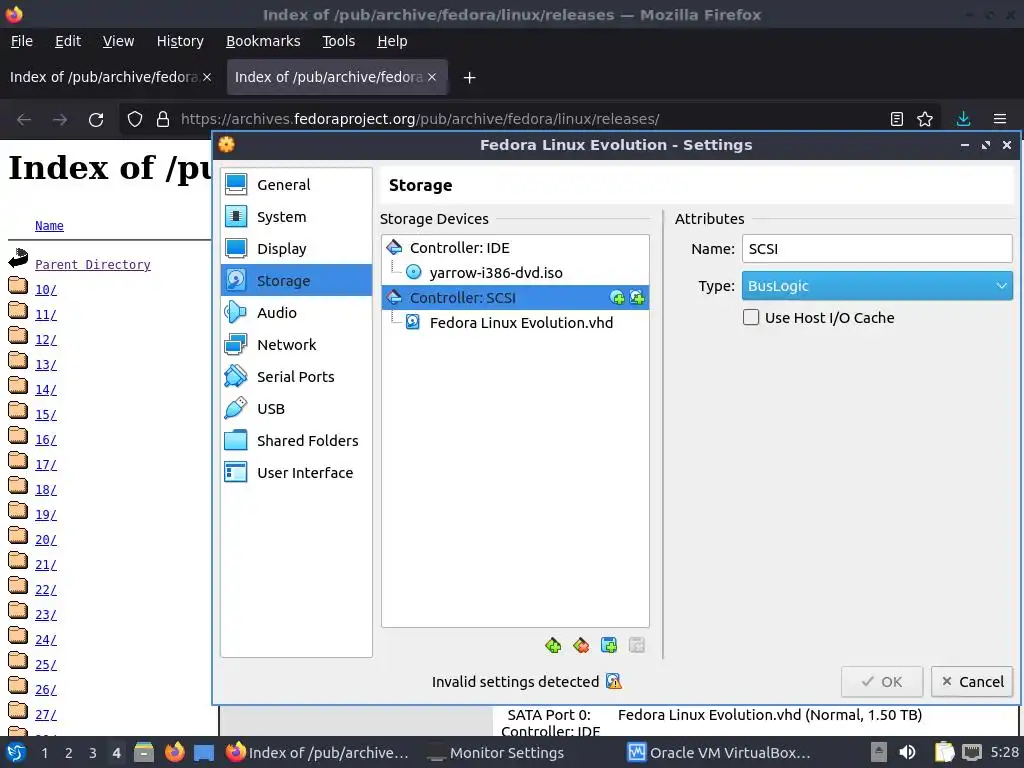The image size is (1024, 768).
Task: Open Firefox Bookmarks menu
Action: (x=263, y=41)
